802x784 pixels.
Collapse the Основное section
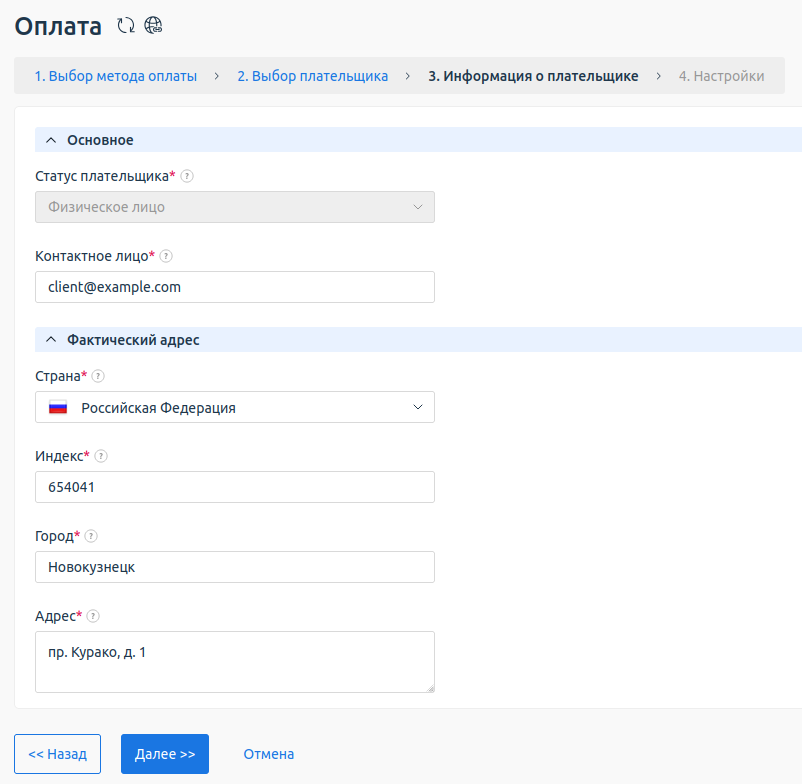51,140
